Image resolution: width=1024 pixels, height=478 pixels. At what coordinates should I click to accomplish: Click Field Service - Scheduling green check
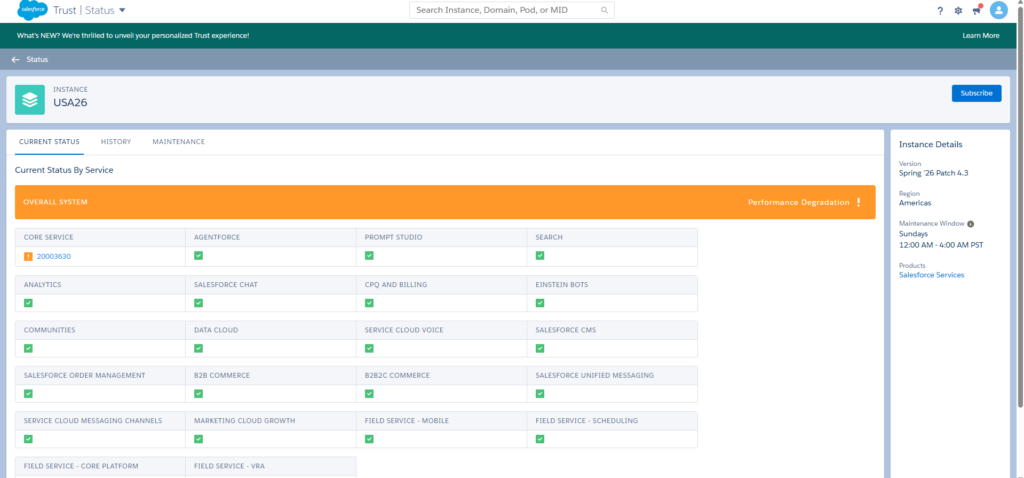point(540,439)
